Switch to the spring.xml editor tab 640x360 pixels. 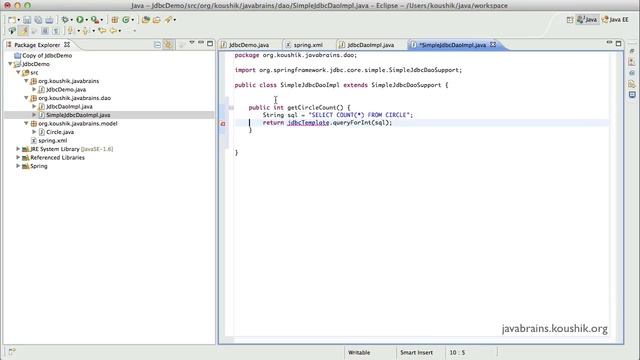pyautogui.click(x=308, y=45)
